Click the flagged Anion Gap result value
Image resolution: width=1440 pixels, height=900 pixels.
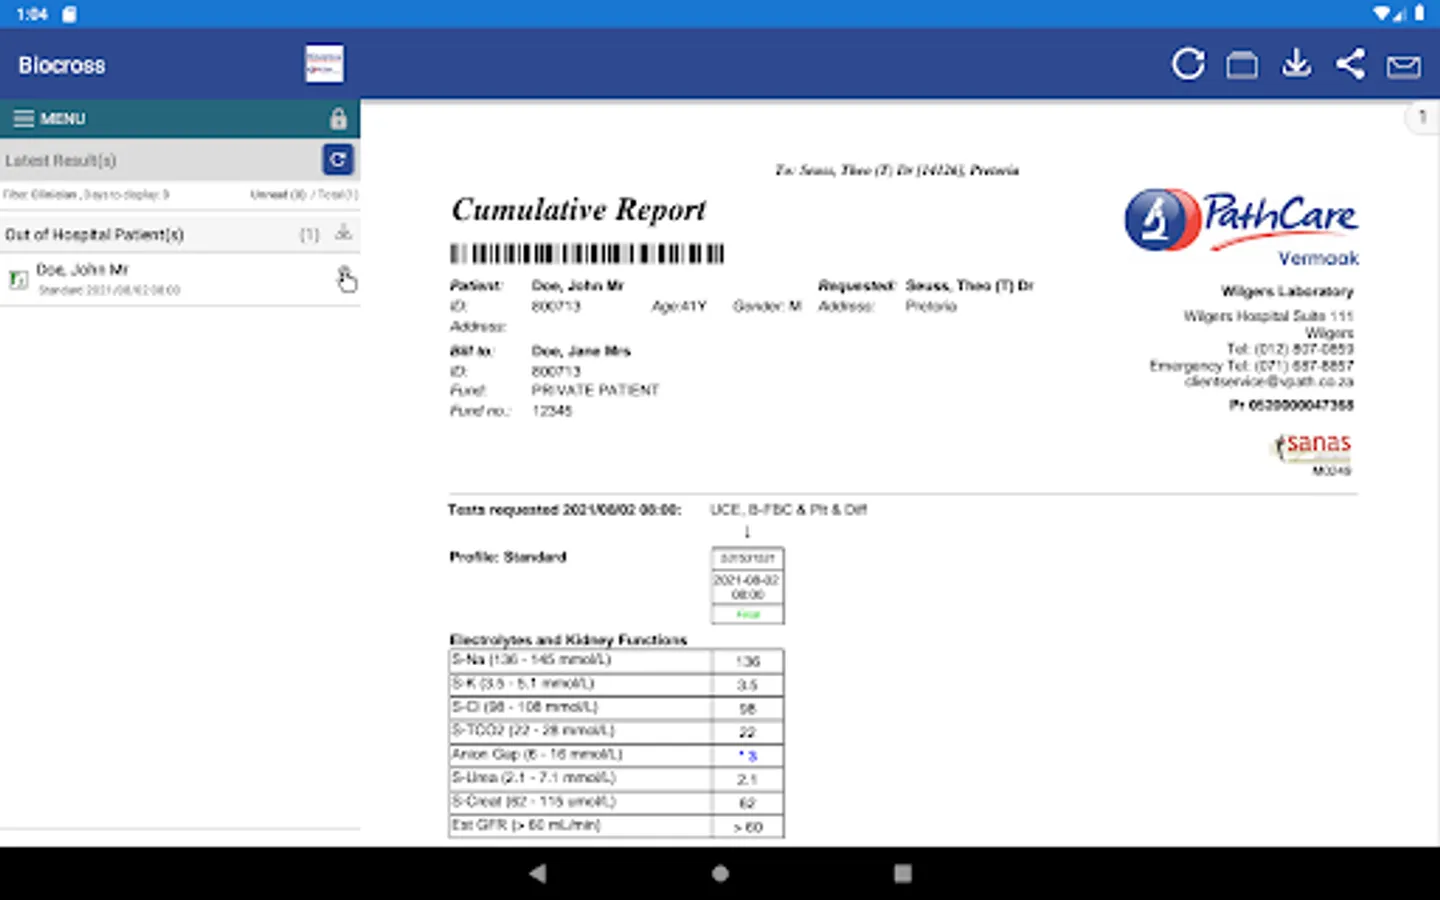click(748, 756)
